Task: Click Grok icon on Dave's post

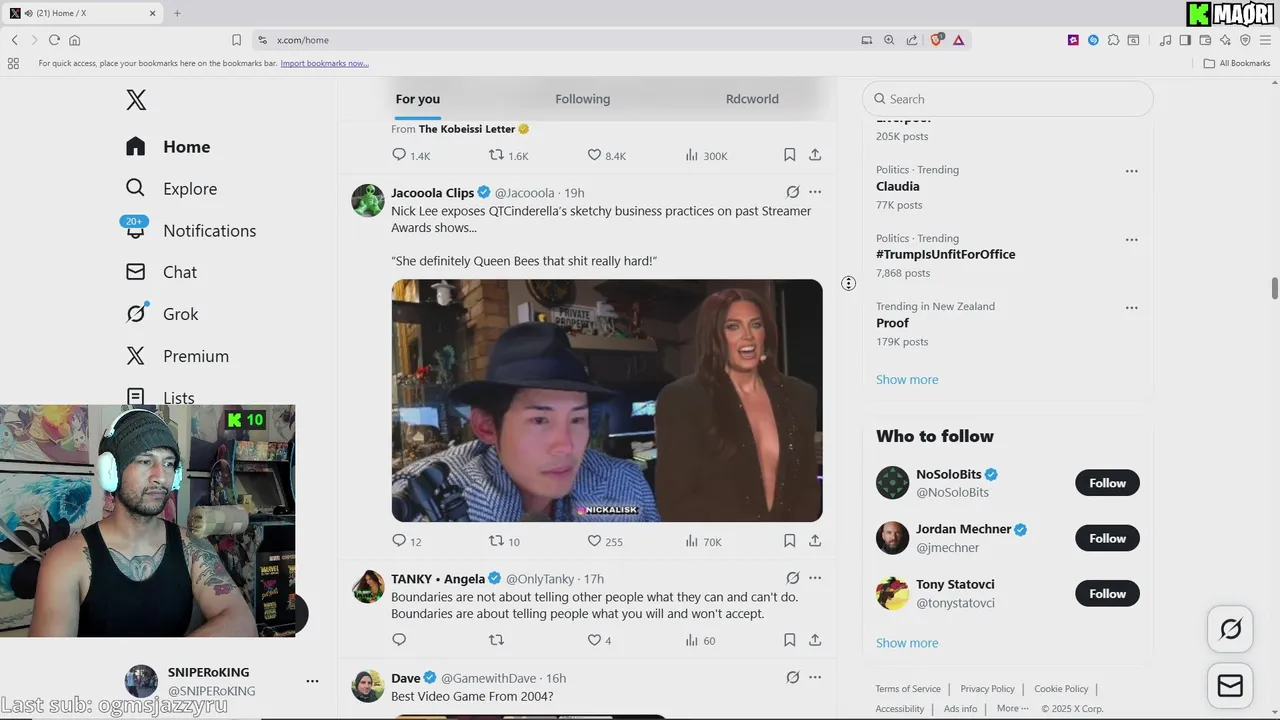Action: (792, 677)
